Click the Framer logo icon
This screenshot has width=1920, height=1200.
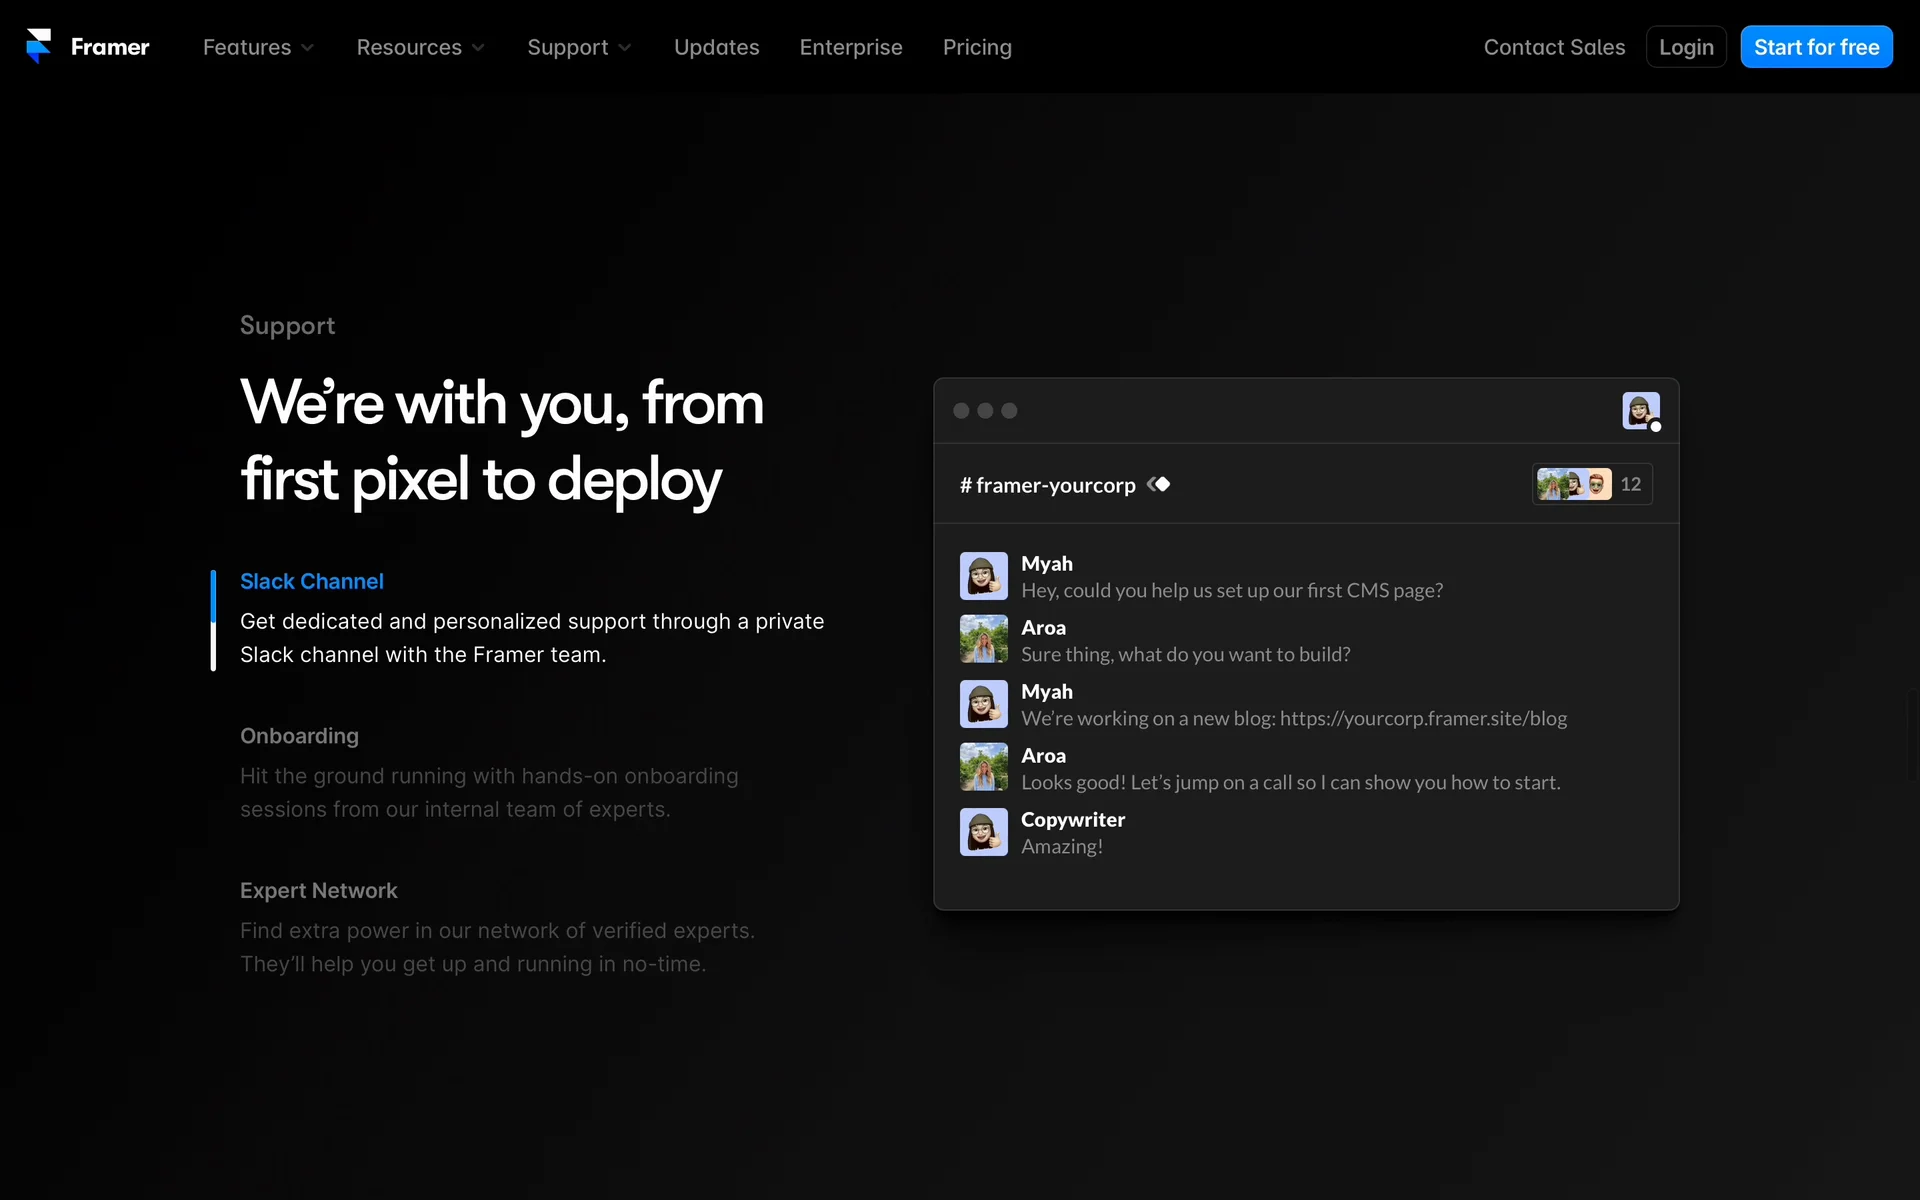coord(39,46)
